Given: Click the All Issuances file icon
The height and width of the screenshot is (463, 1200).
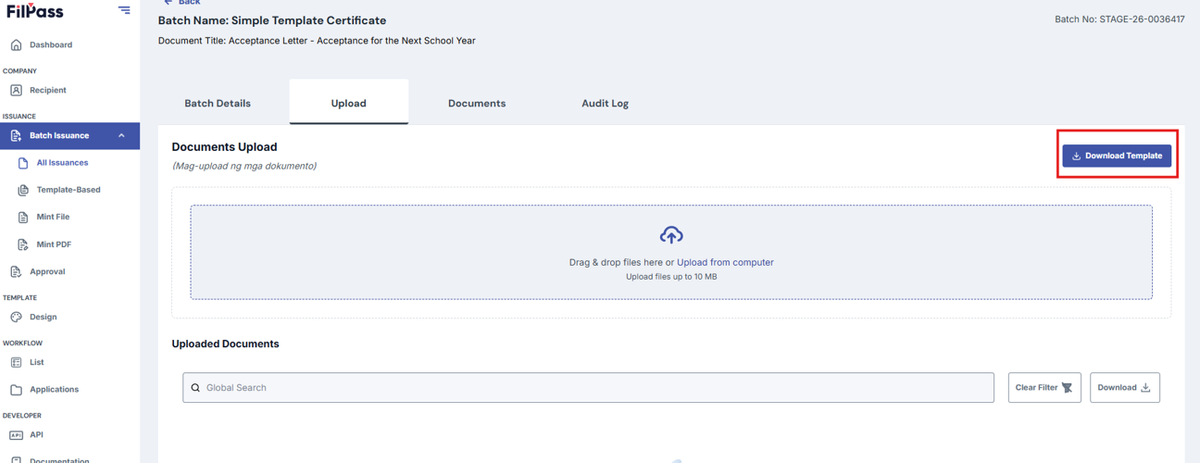Looking at the screenshot, I should [x=24, y=162].
